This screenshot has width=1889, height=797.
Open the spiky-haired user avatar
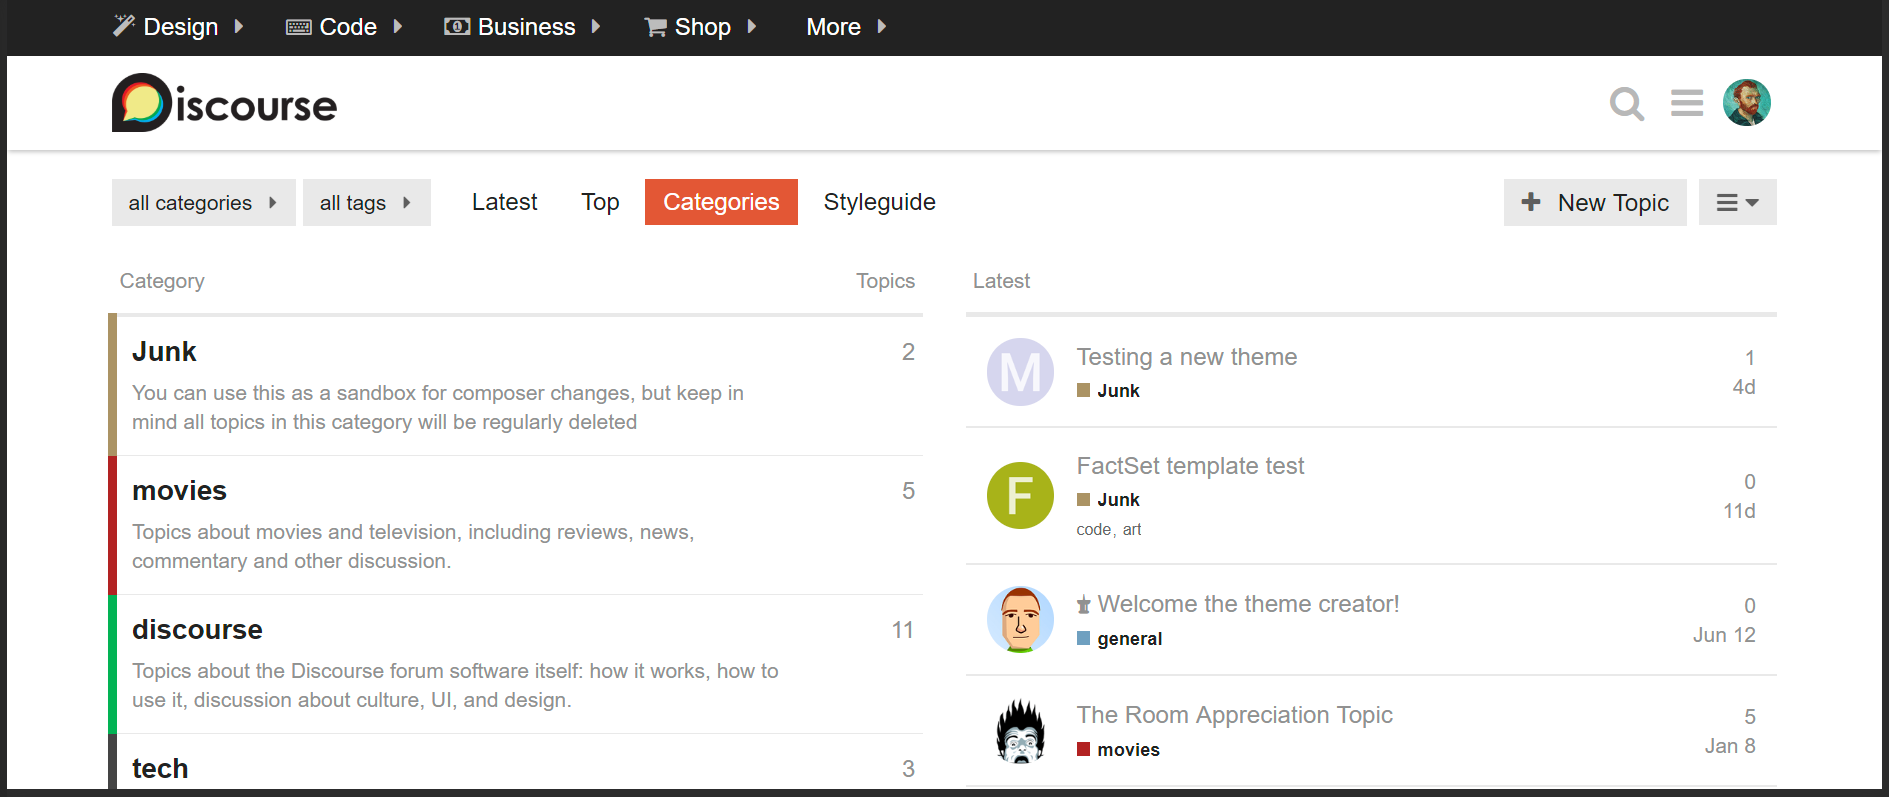[1020, 732]
